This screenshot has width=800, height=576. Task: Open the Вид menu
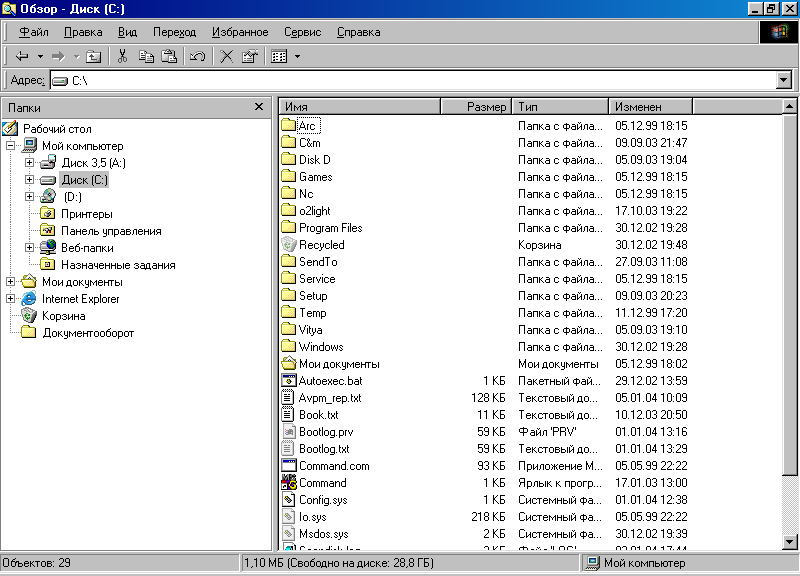(x=128, y=32)
